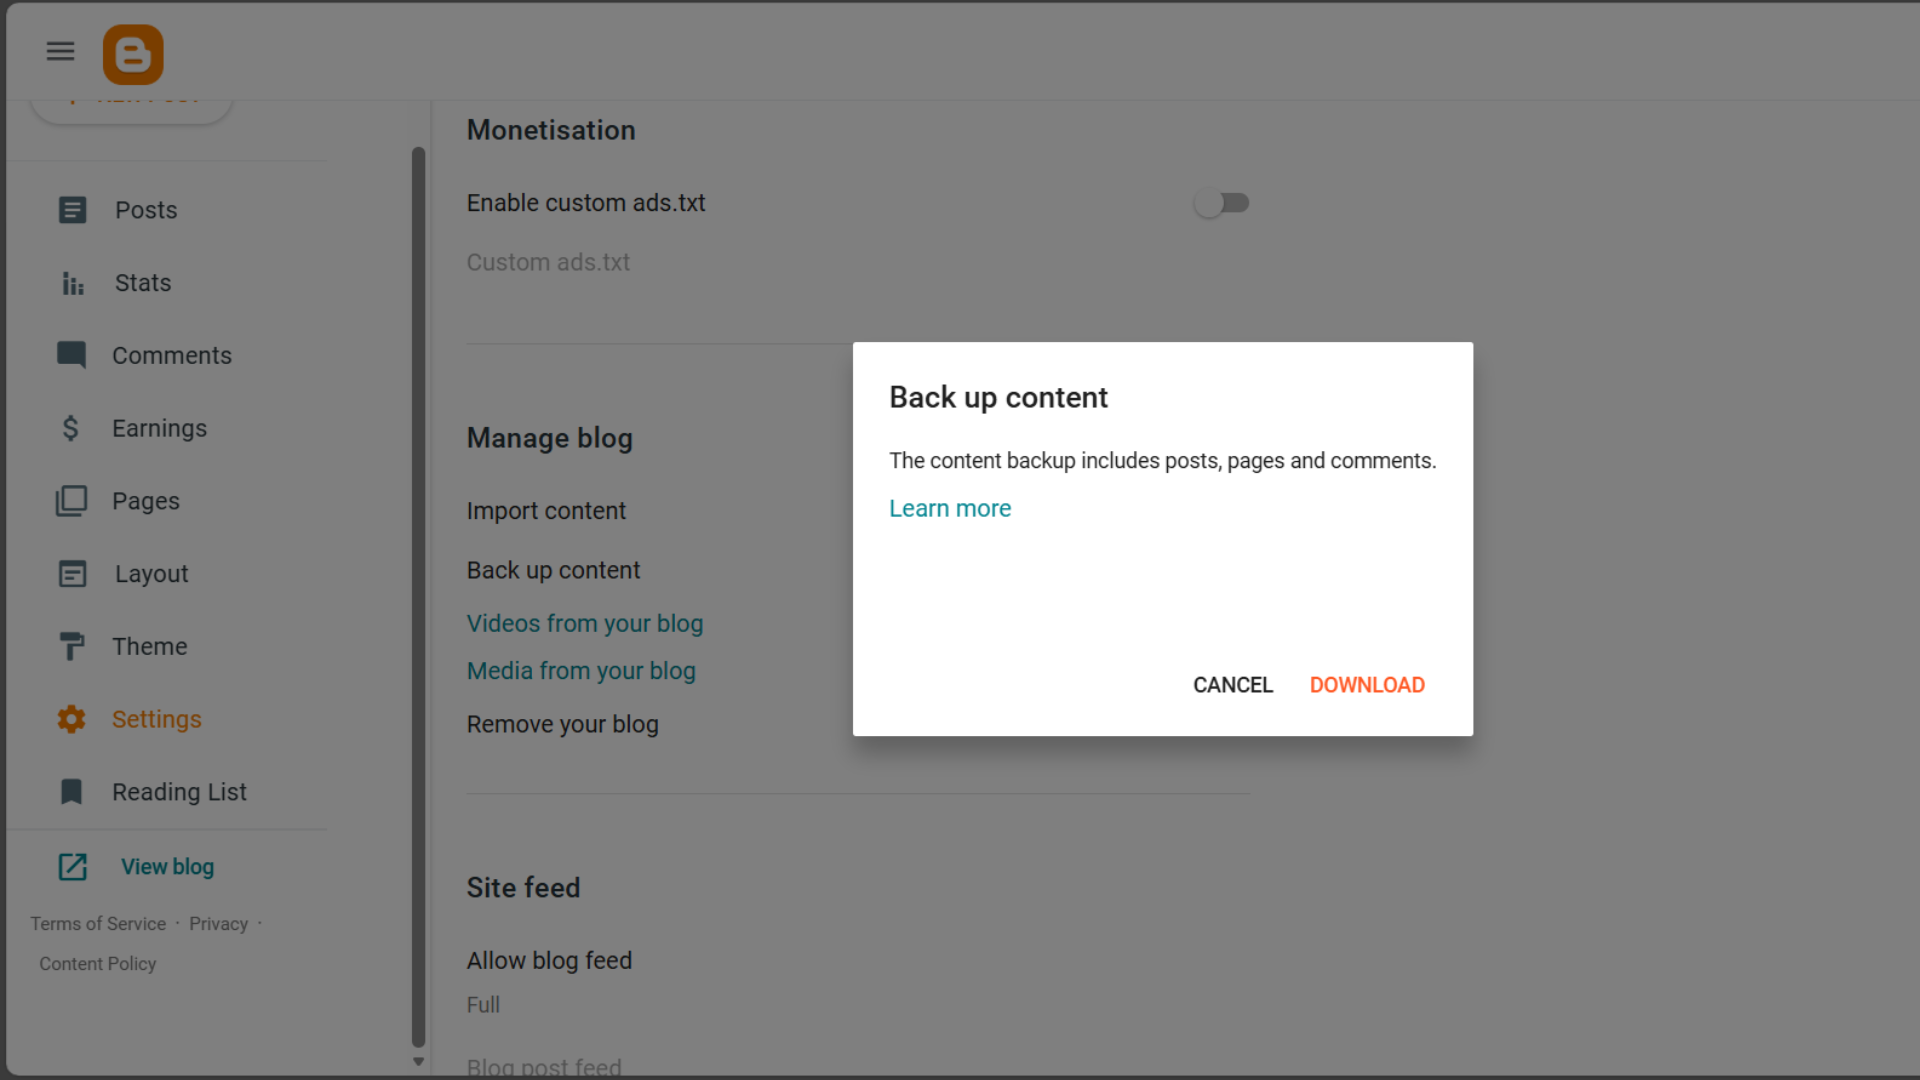The width and height of the screenshot is (1920, 1080).
Task: Open Videos from your blog
Action: 584,623
